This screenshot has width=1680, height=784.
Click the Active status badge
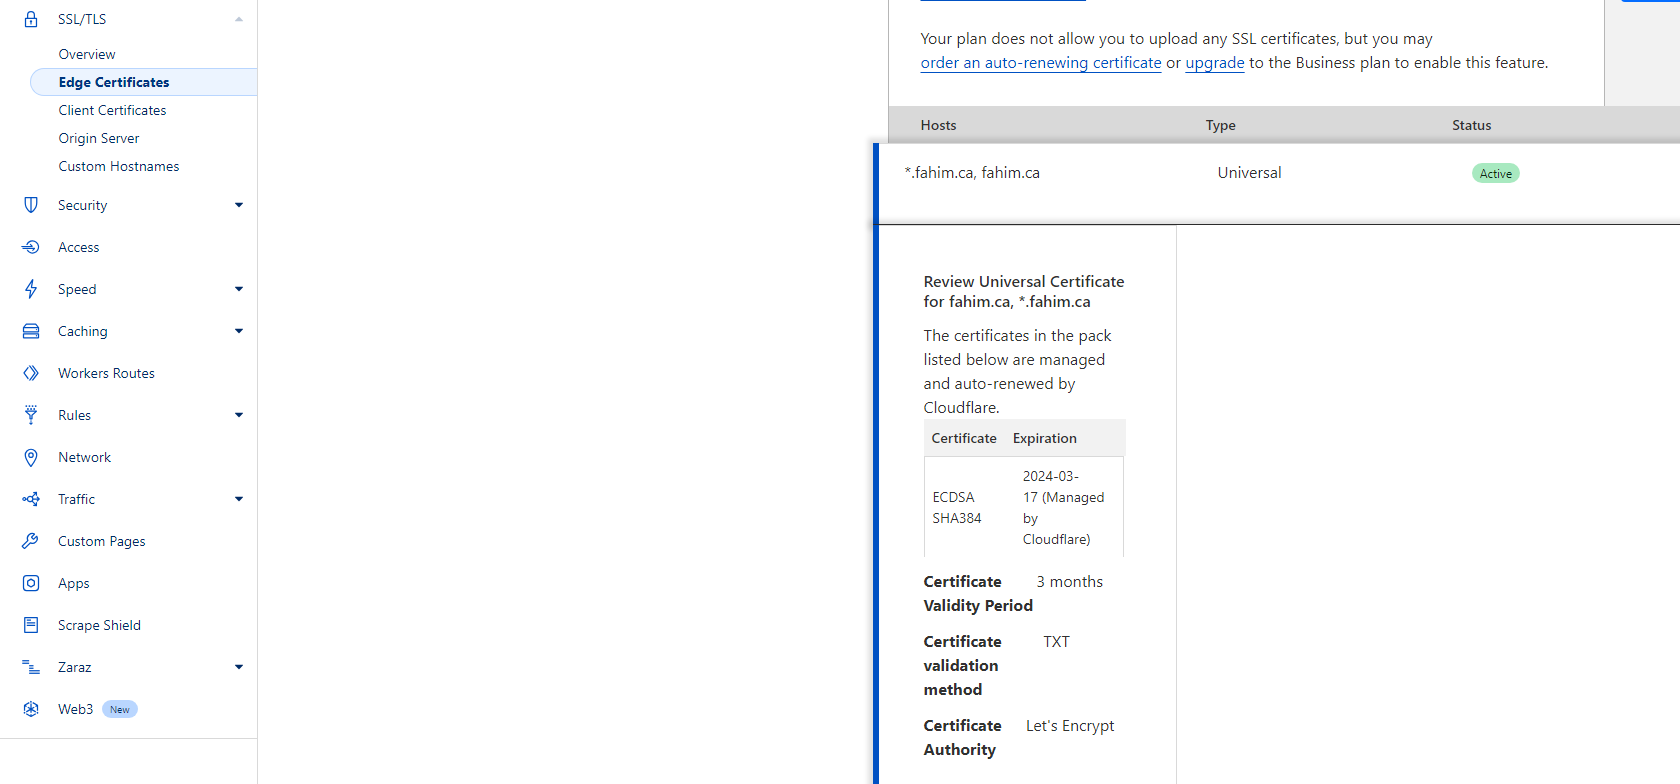point(1495,173)
